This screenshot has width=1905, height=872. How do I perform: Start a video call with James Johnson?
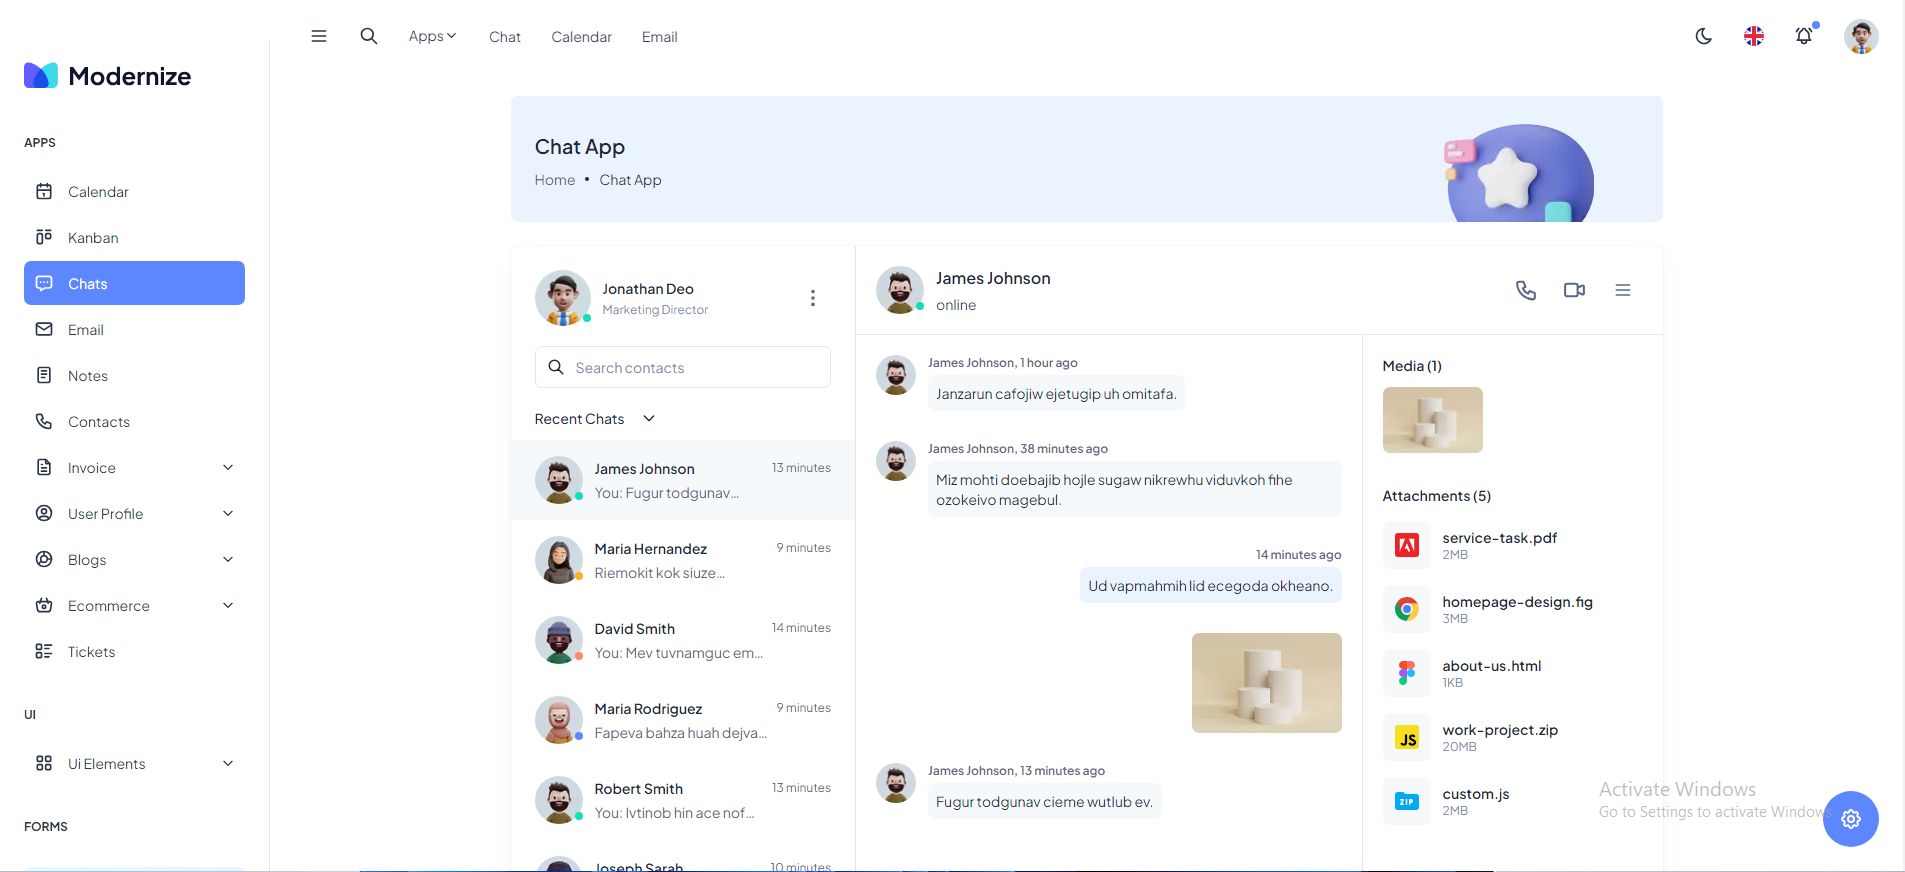click(1574, 290)
